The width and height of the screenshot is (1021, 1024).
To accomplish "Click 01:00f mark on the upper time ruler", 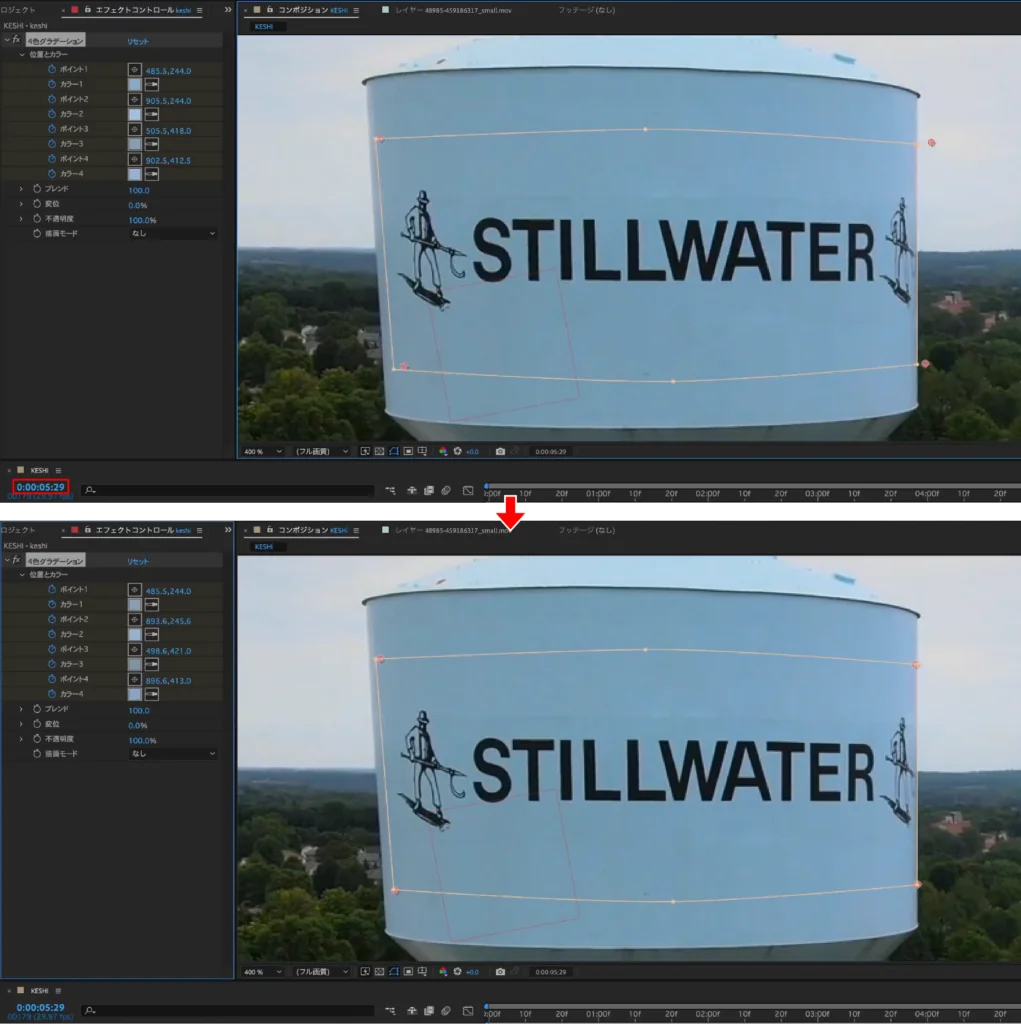I will (x=598, y=494).
